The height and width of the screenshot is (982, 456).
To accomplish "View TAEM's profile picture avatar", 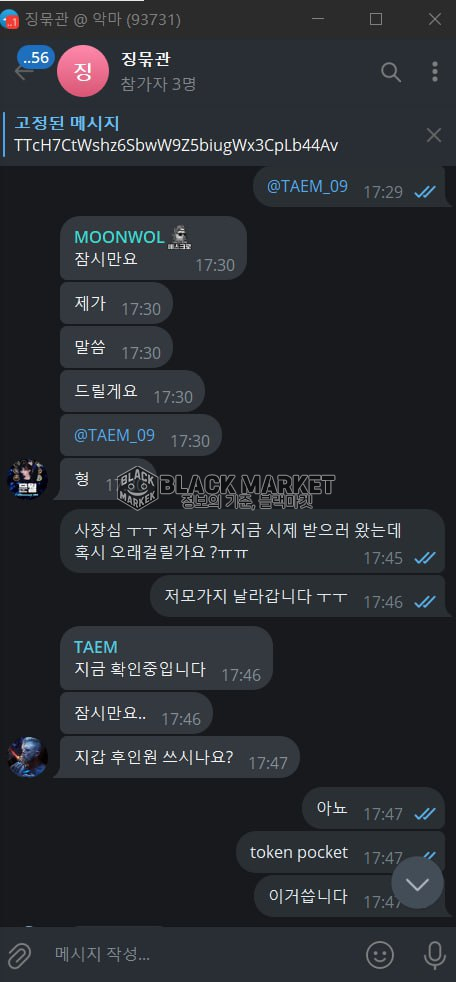I will click(28, 757).
